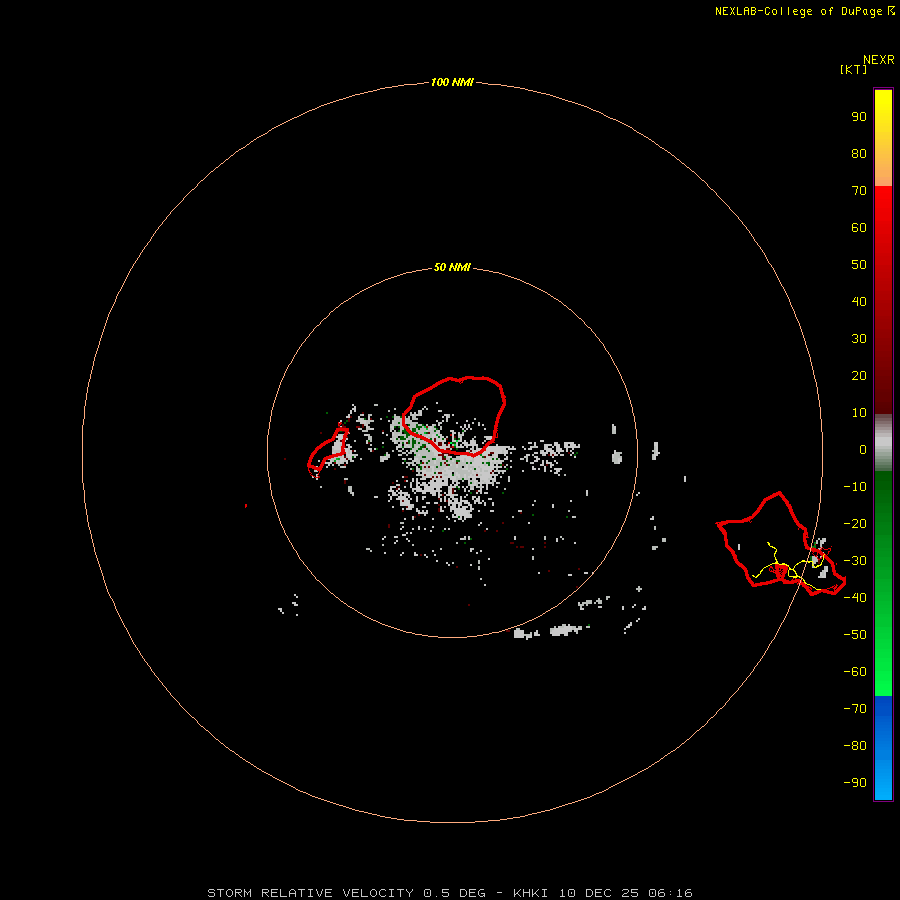This screenshot has width=900, height=900.
Task: Click the large central red island outline
Action: coord(453,416)
